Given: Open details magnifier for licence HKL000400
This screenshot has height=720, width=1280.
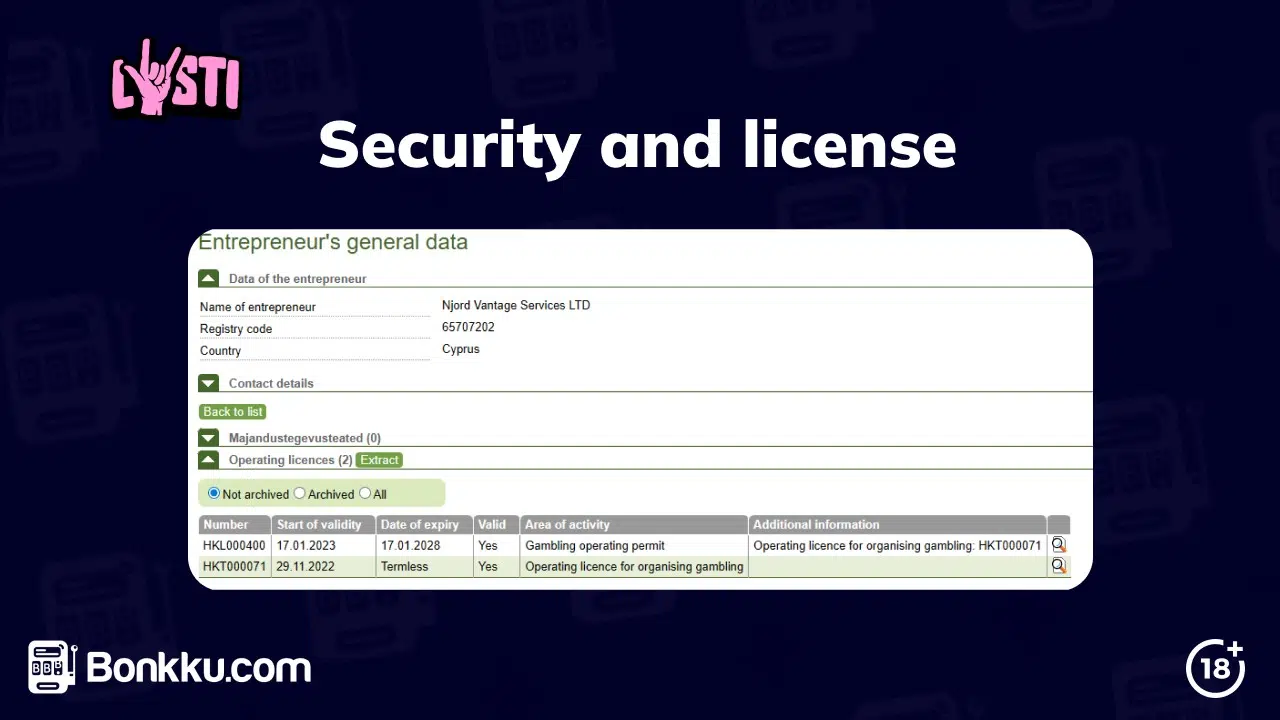Looking at the screenshot, I should coord(1058,545).
